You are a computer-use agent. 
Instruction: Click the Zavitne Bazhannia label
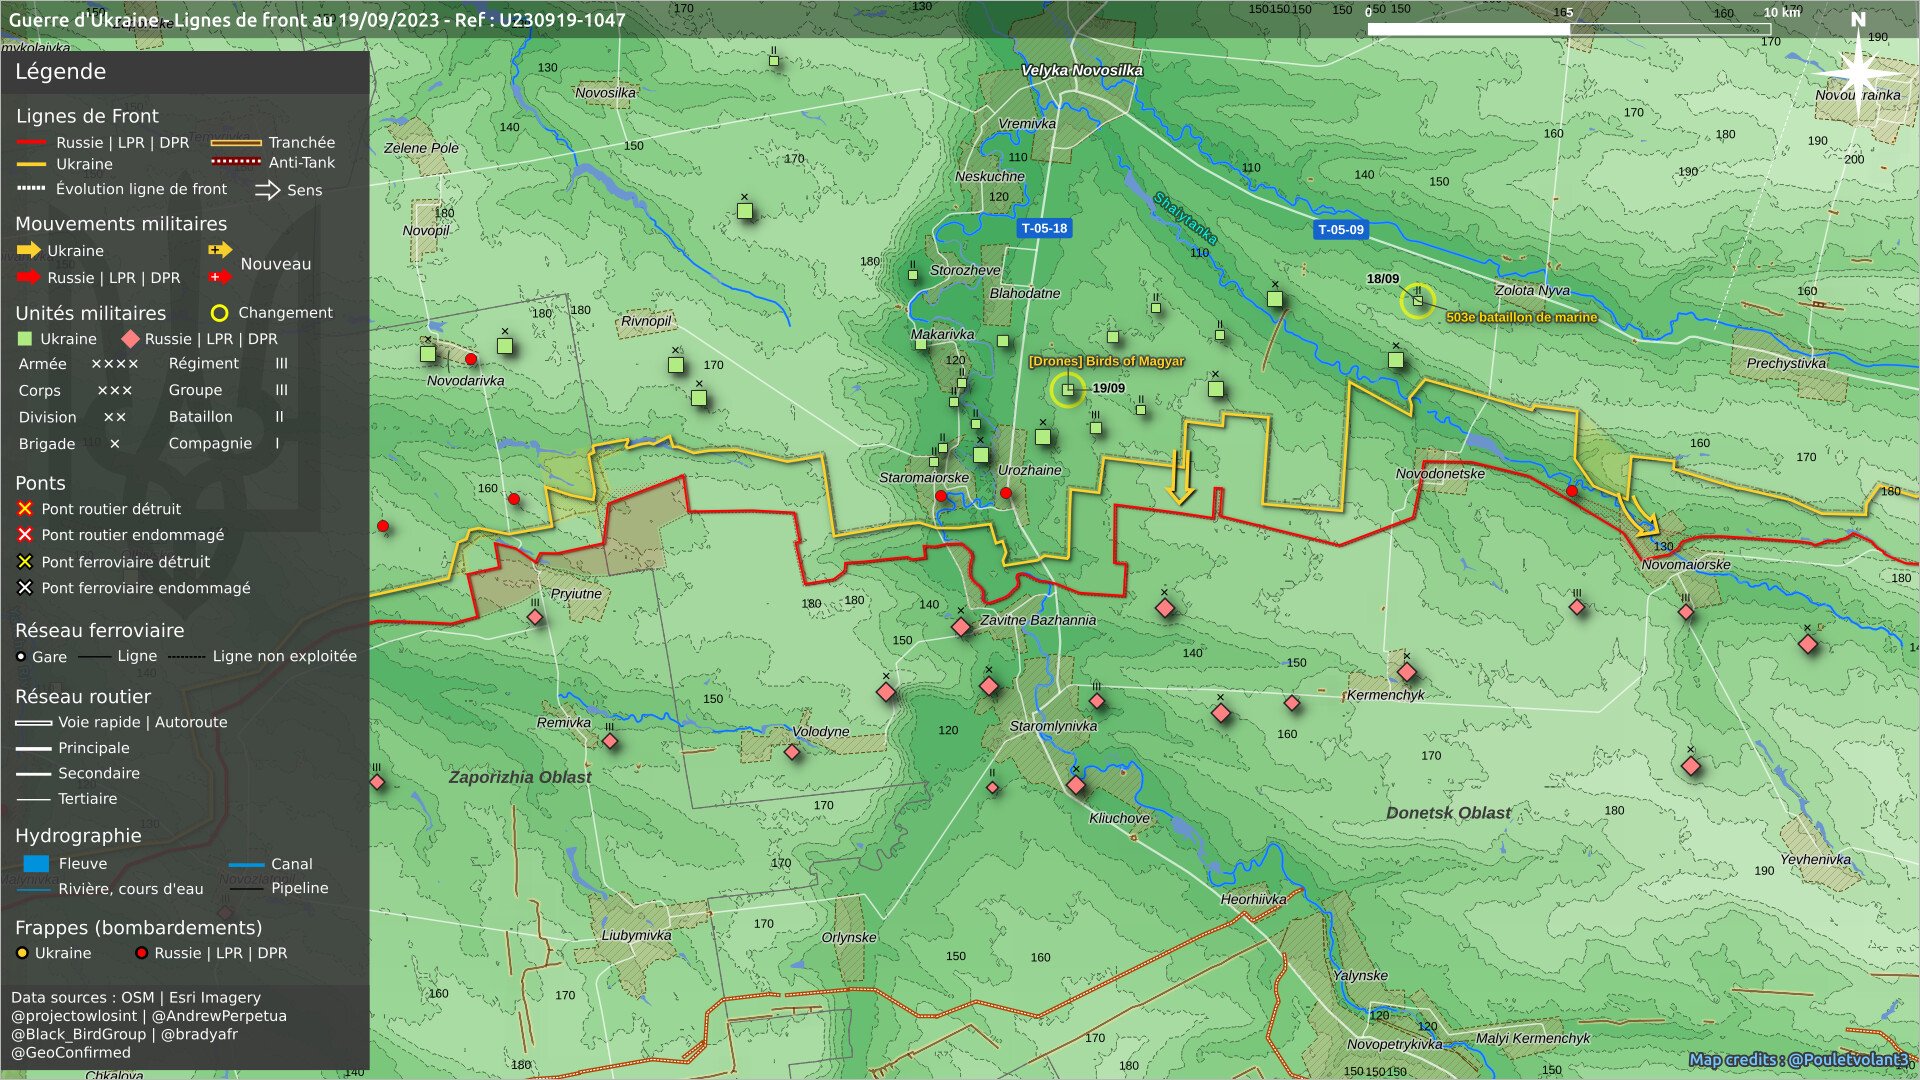tap(1038, 620)
